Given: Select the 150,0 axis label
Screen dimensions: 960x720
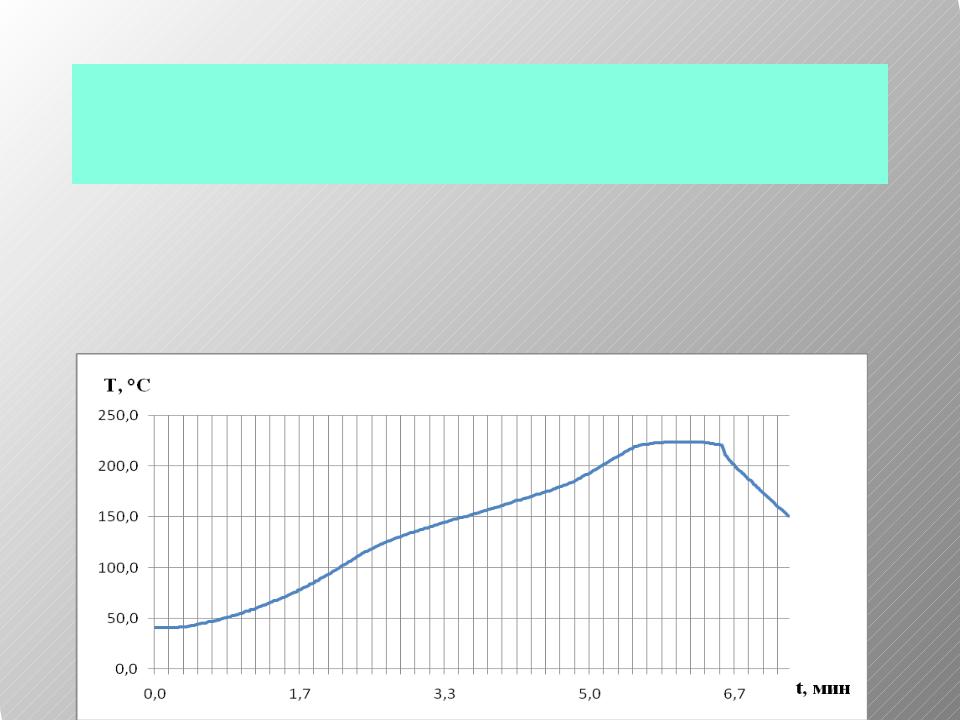Looking at the screenshot, I should click(x=118, y=517).
